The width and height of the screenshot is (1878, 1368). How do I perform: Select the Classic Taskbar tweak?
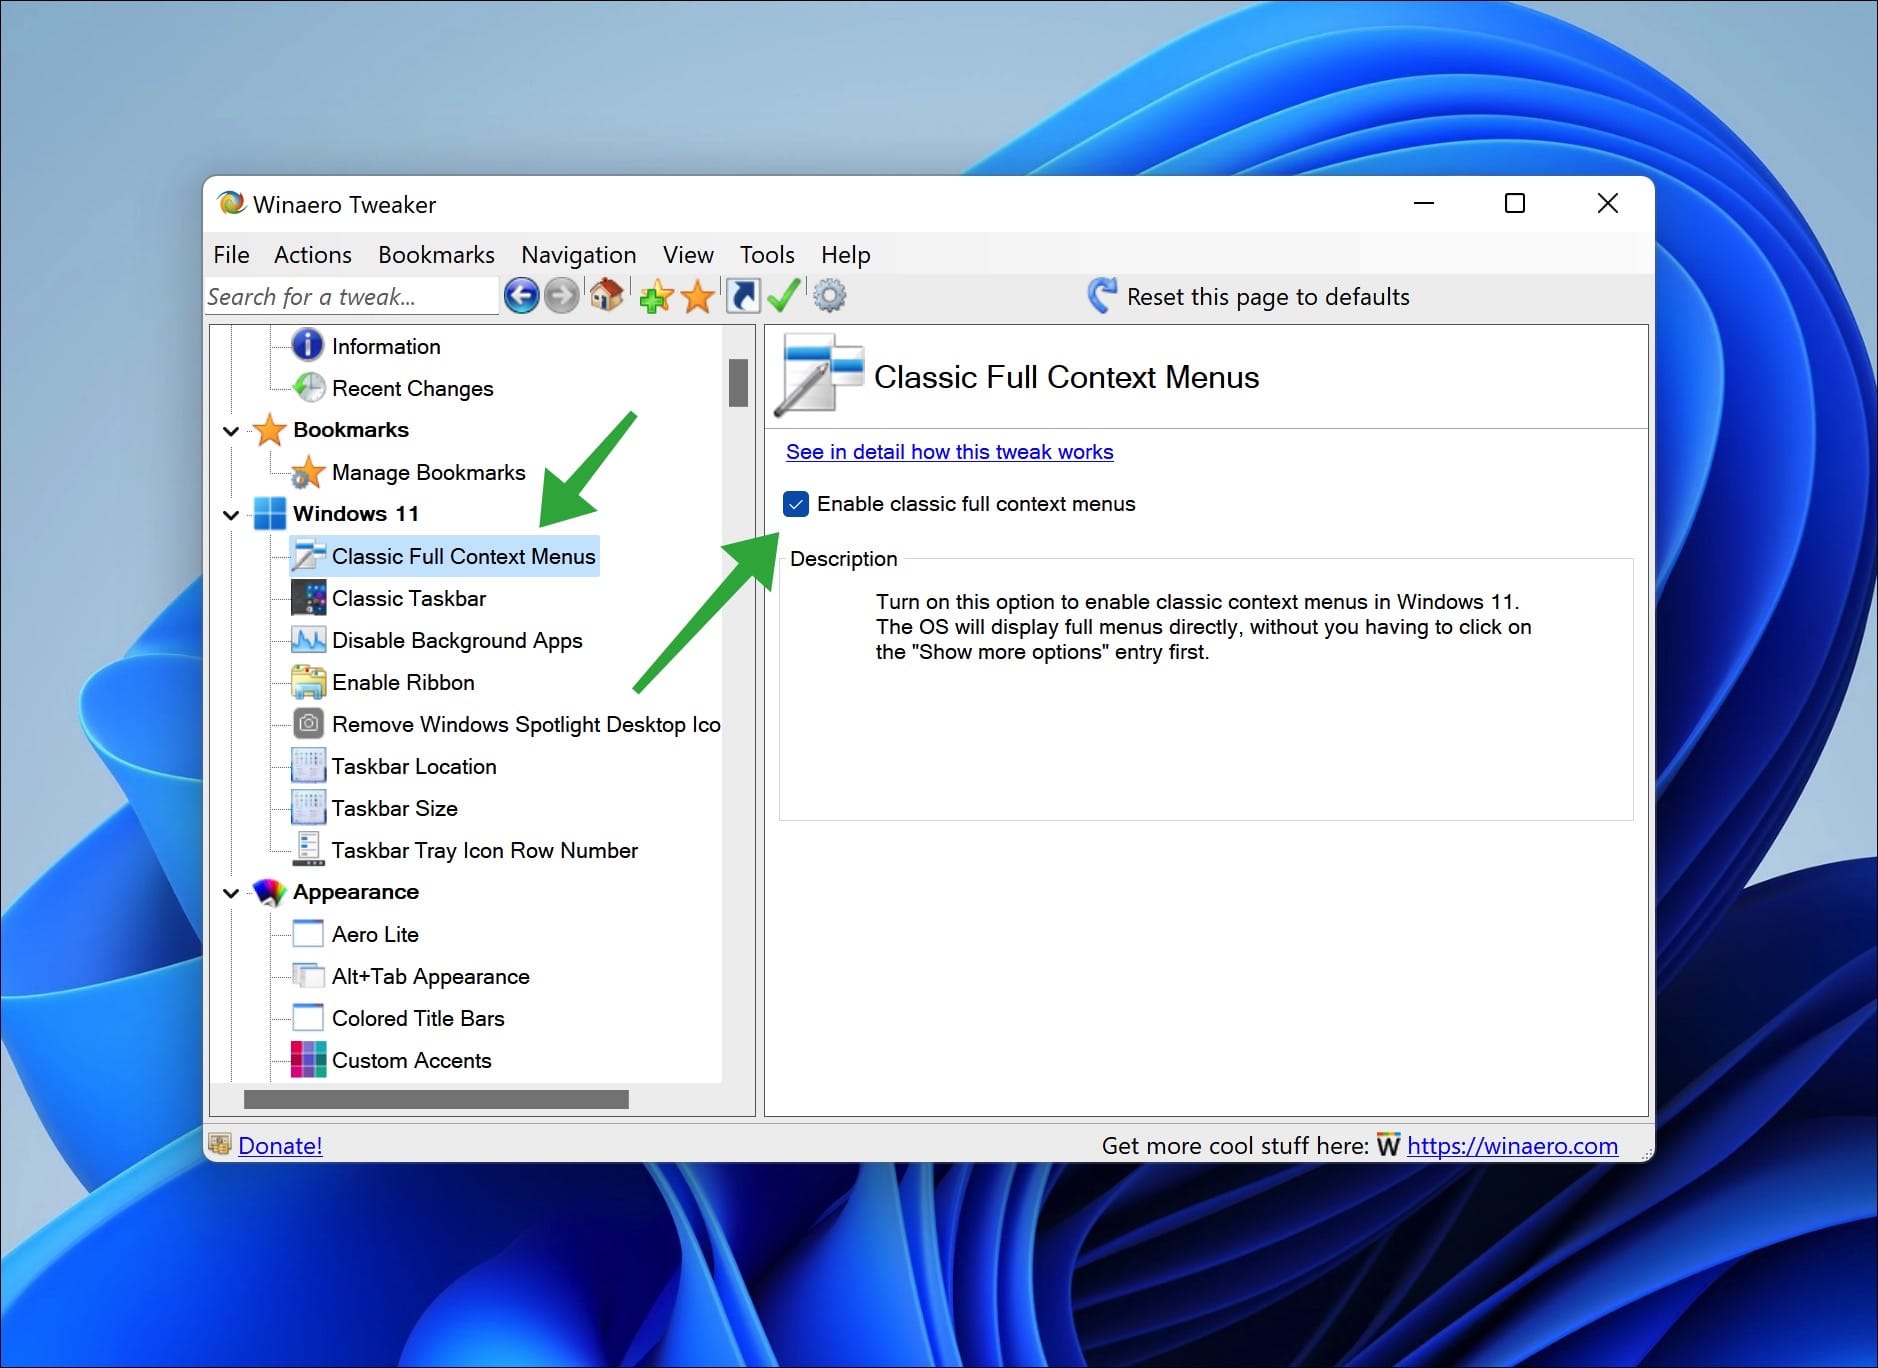[x=409, y=598]
